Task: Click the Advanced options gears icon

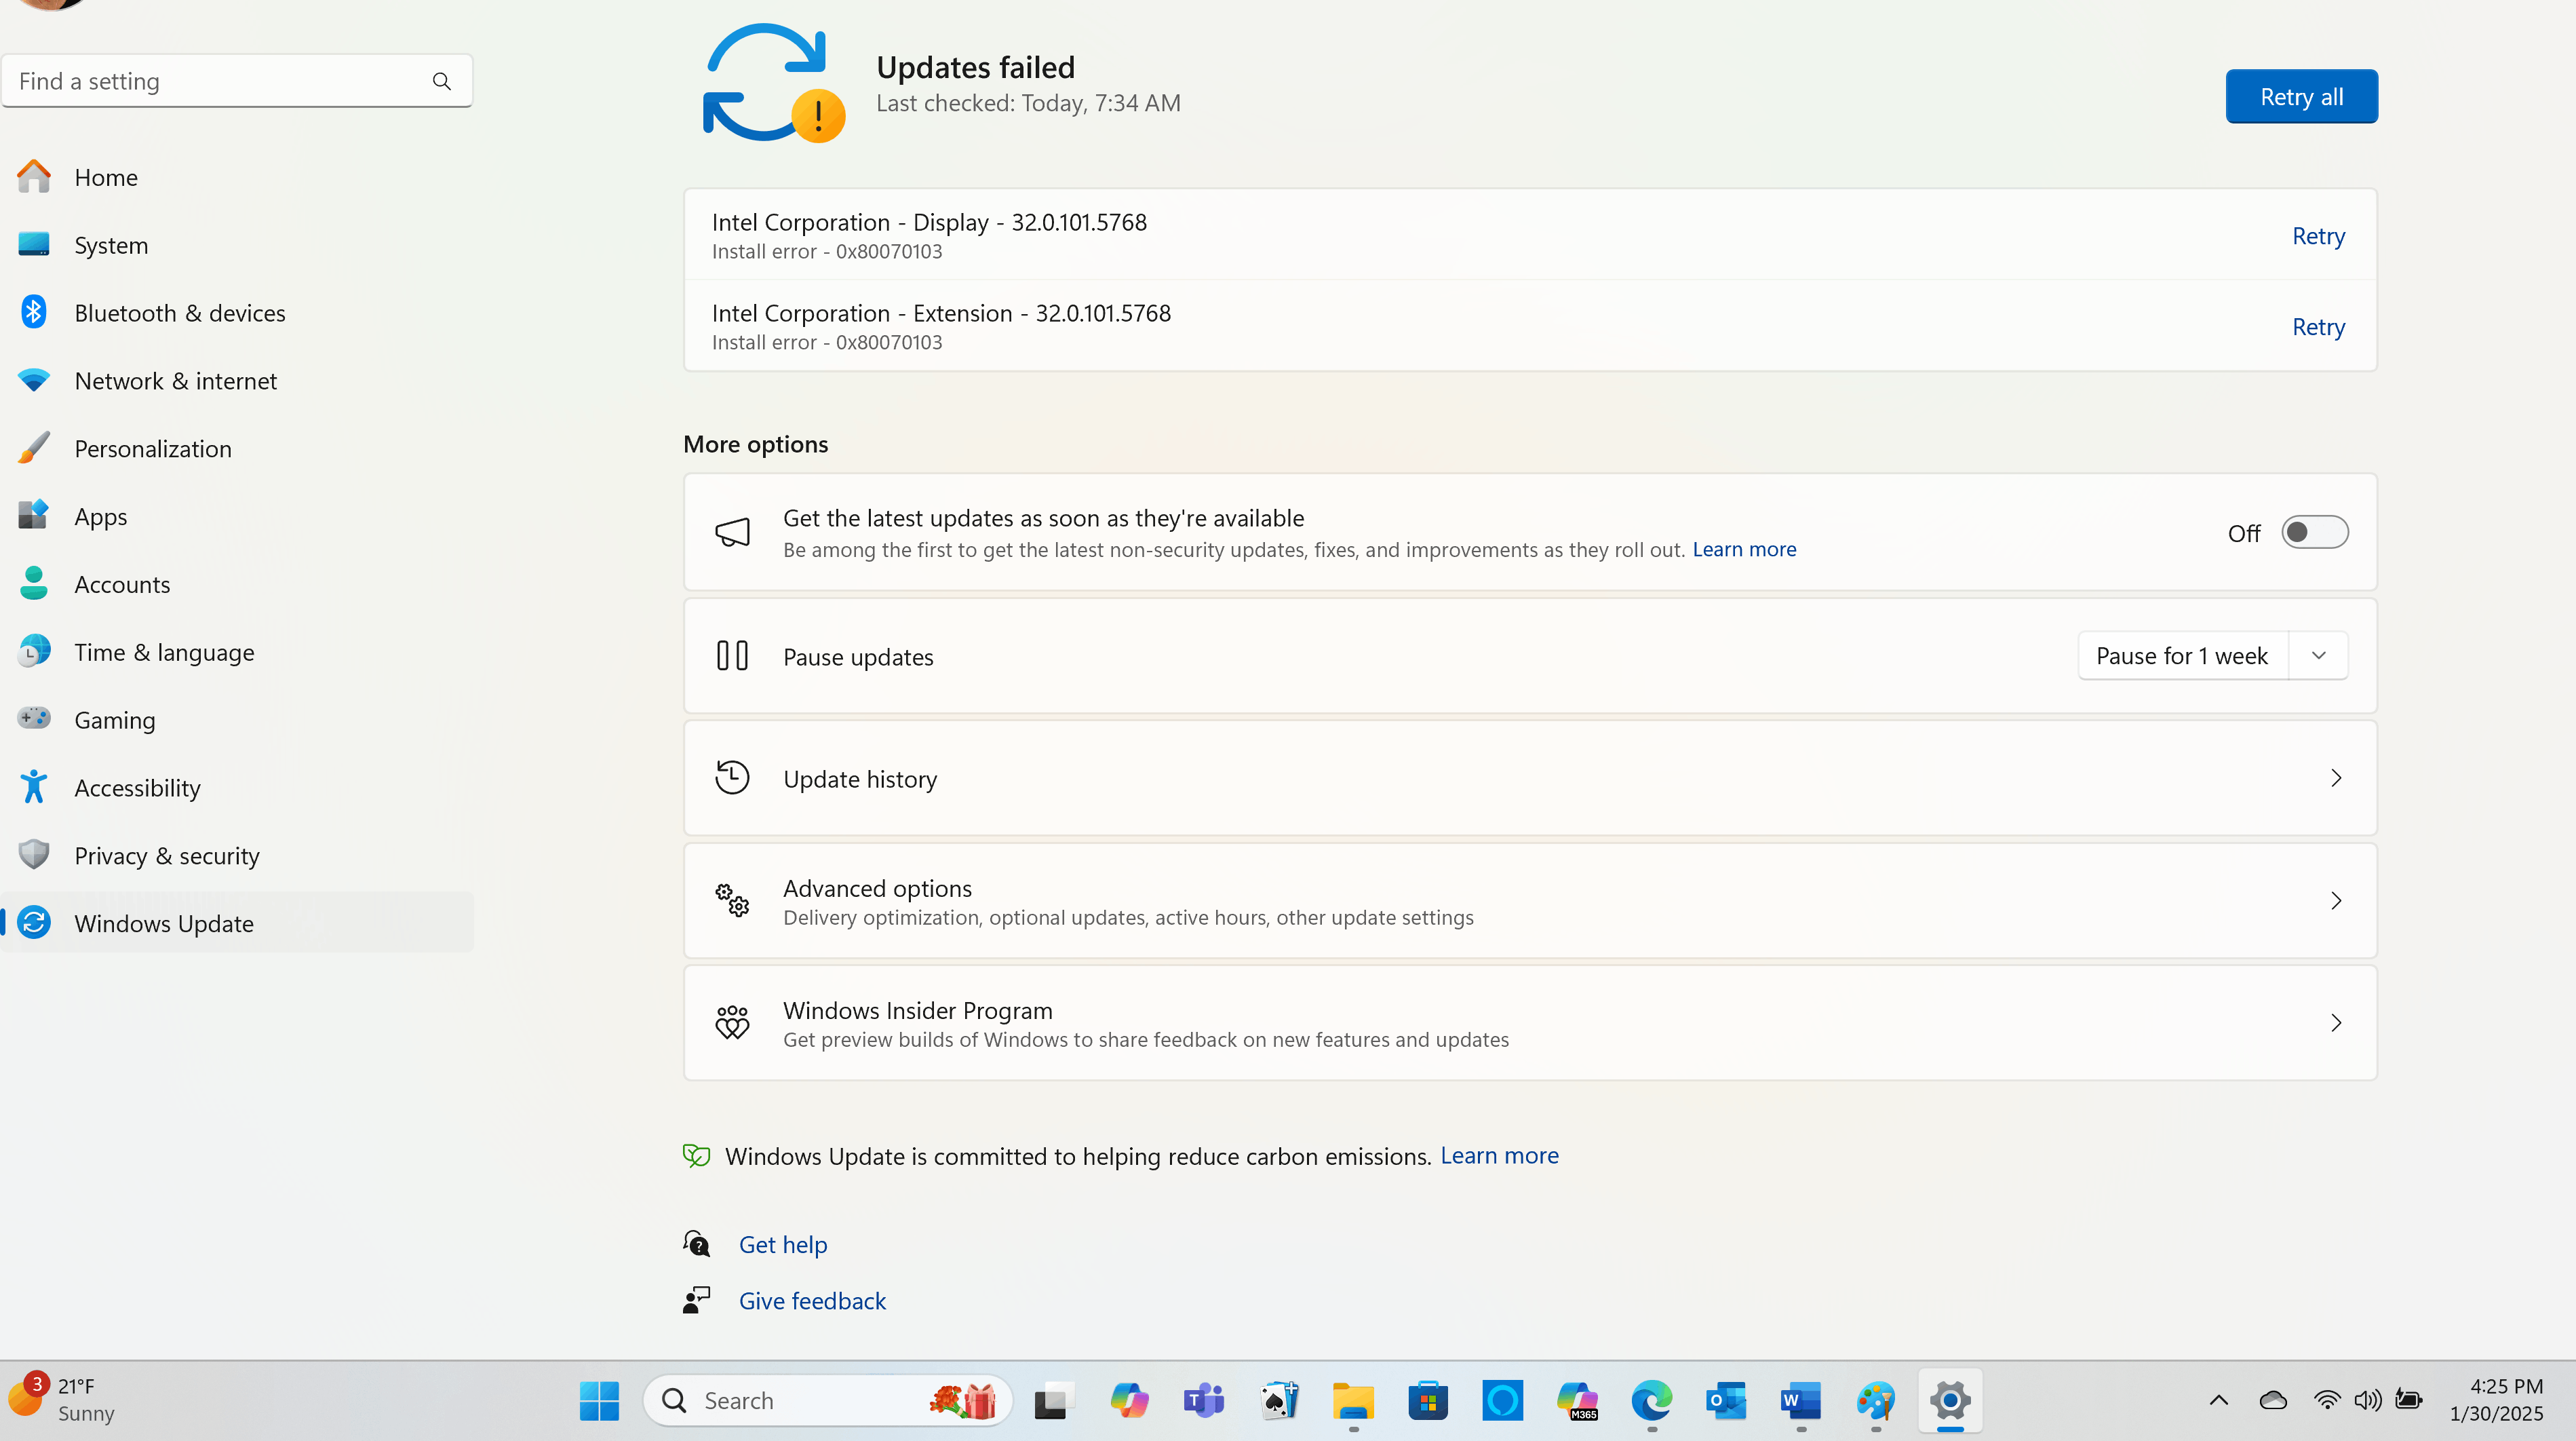Action: click(x=732, y=900)
